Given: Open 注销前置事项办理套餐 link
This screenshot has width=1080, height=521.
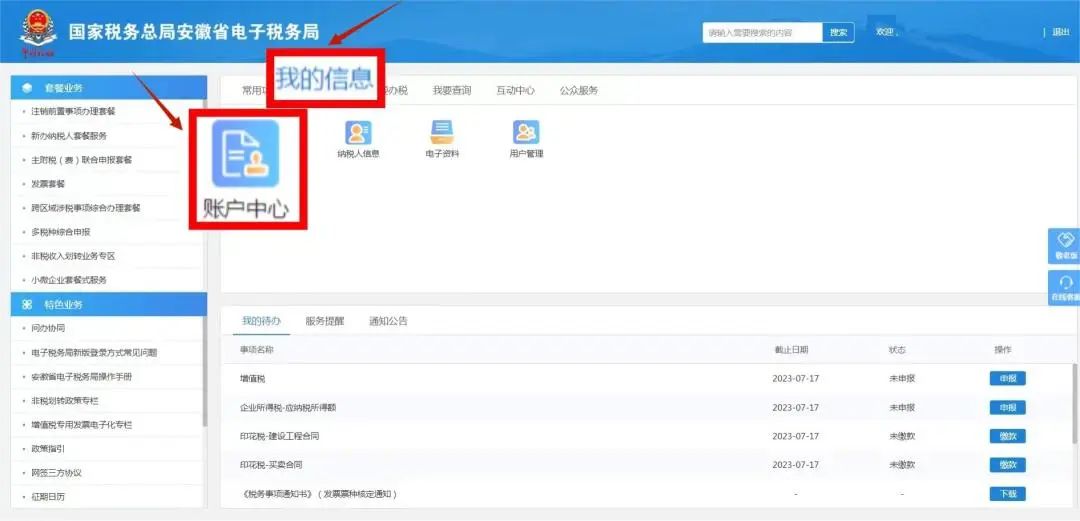Looking at the screenshot, I should (73, 111).
